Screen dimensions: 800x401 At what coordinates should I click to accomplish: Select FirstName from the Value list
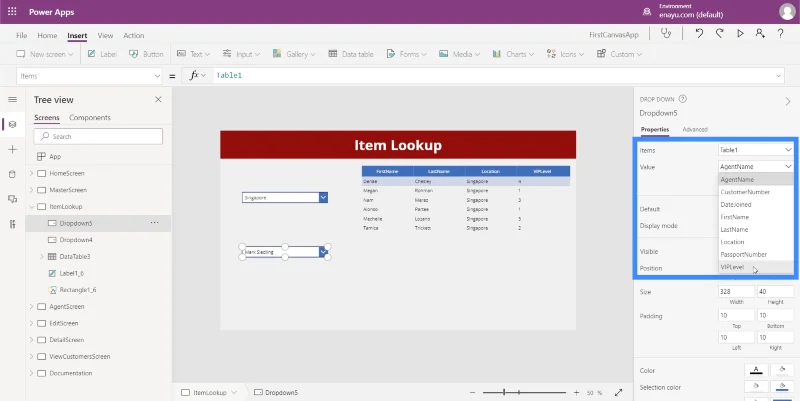[756, 217]
